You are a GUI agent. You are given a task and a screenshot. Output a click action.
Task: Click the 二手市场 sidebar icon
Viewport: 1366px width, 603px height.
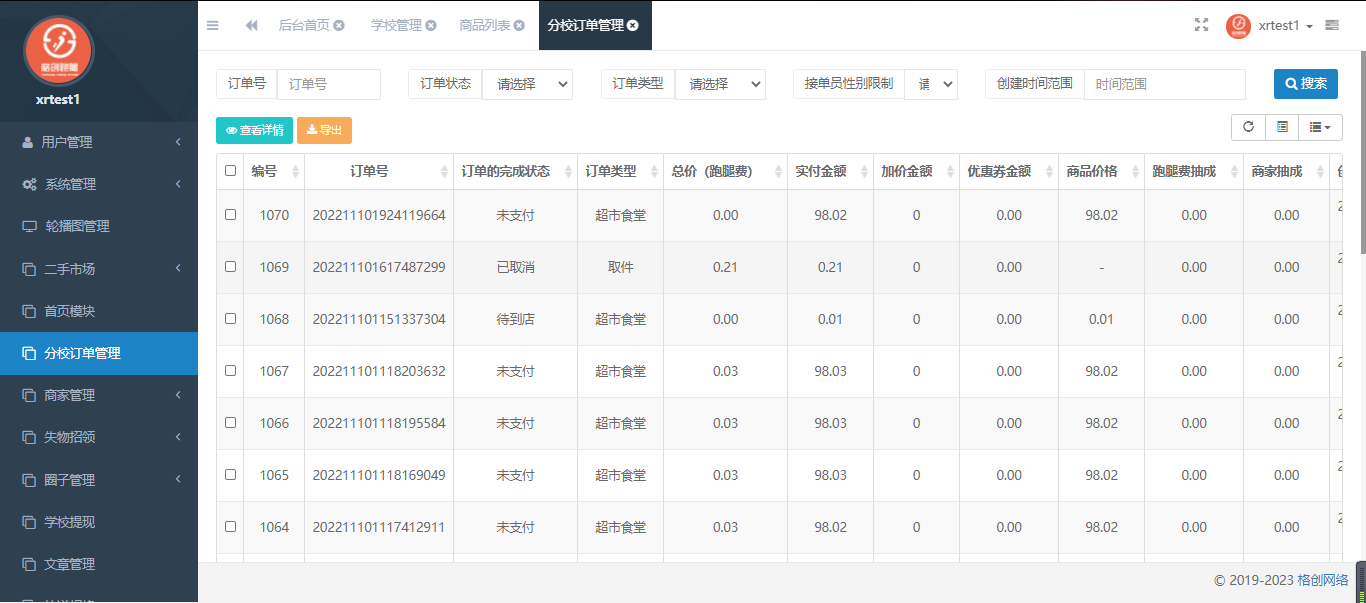point(29,269)
